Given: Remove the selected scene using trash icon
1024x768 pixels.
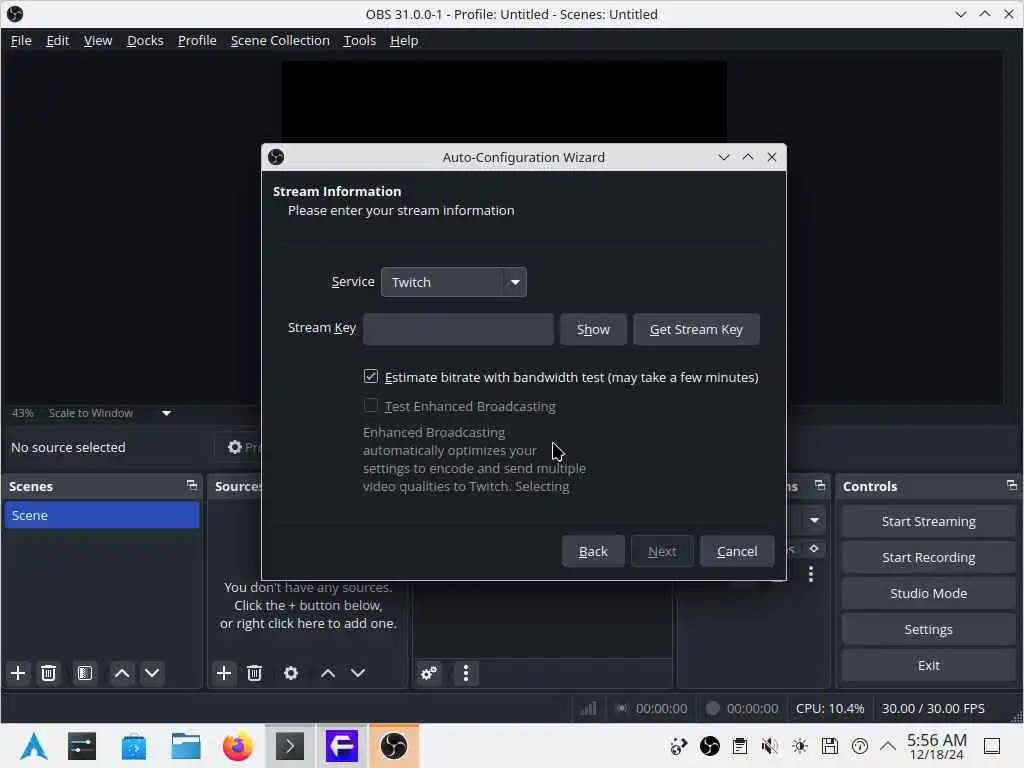Looking at the screenshot, I should [x=48, y=673].
